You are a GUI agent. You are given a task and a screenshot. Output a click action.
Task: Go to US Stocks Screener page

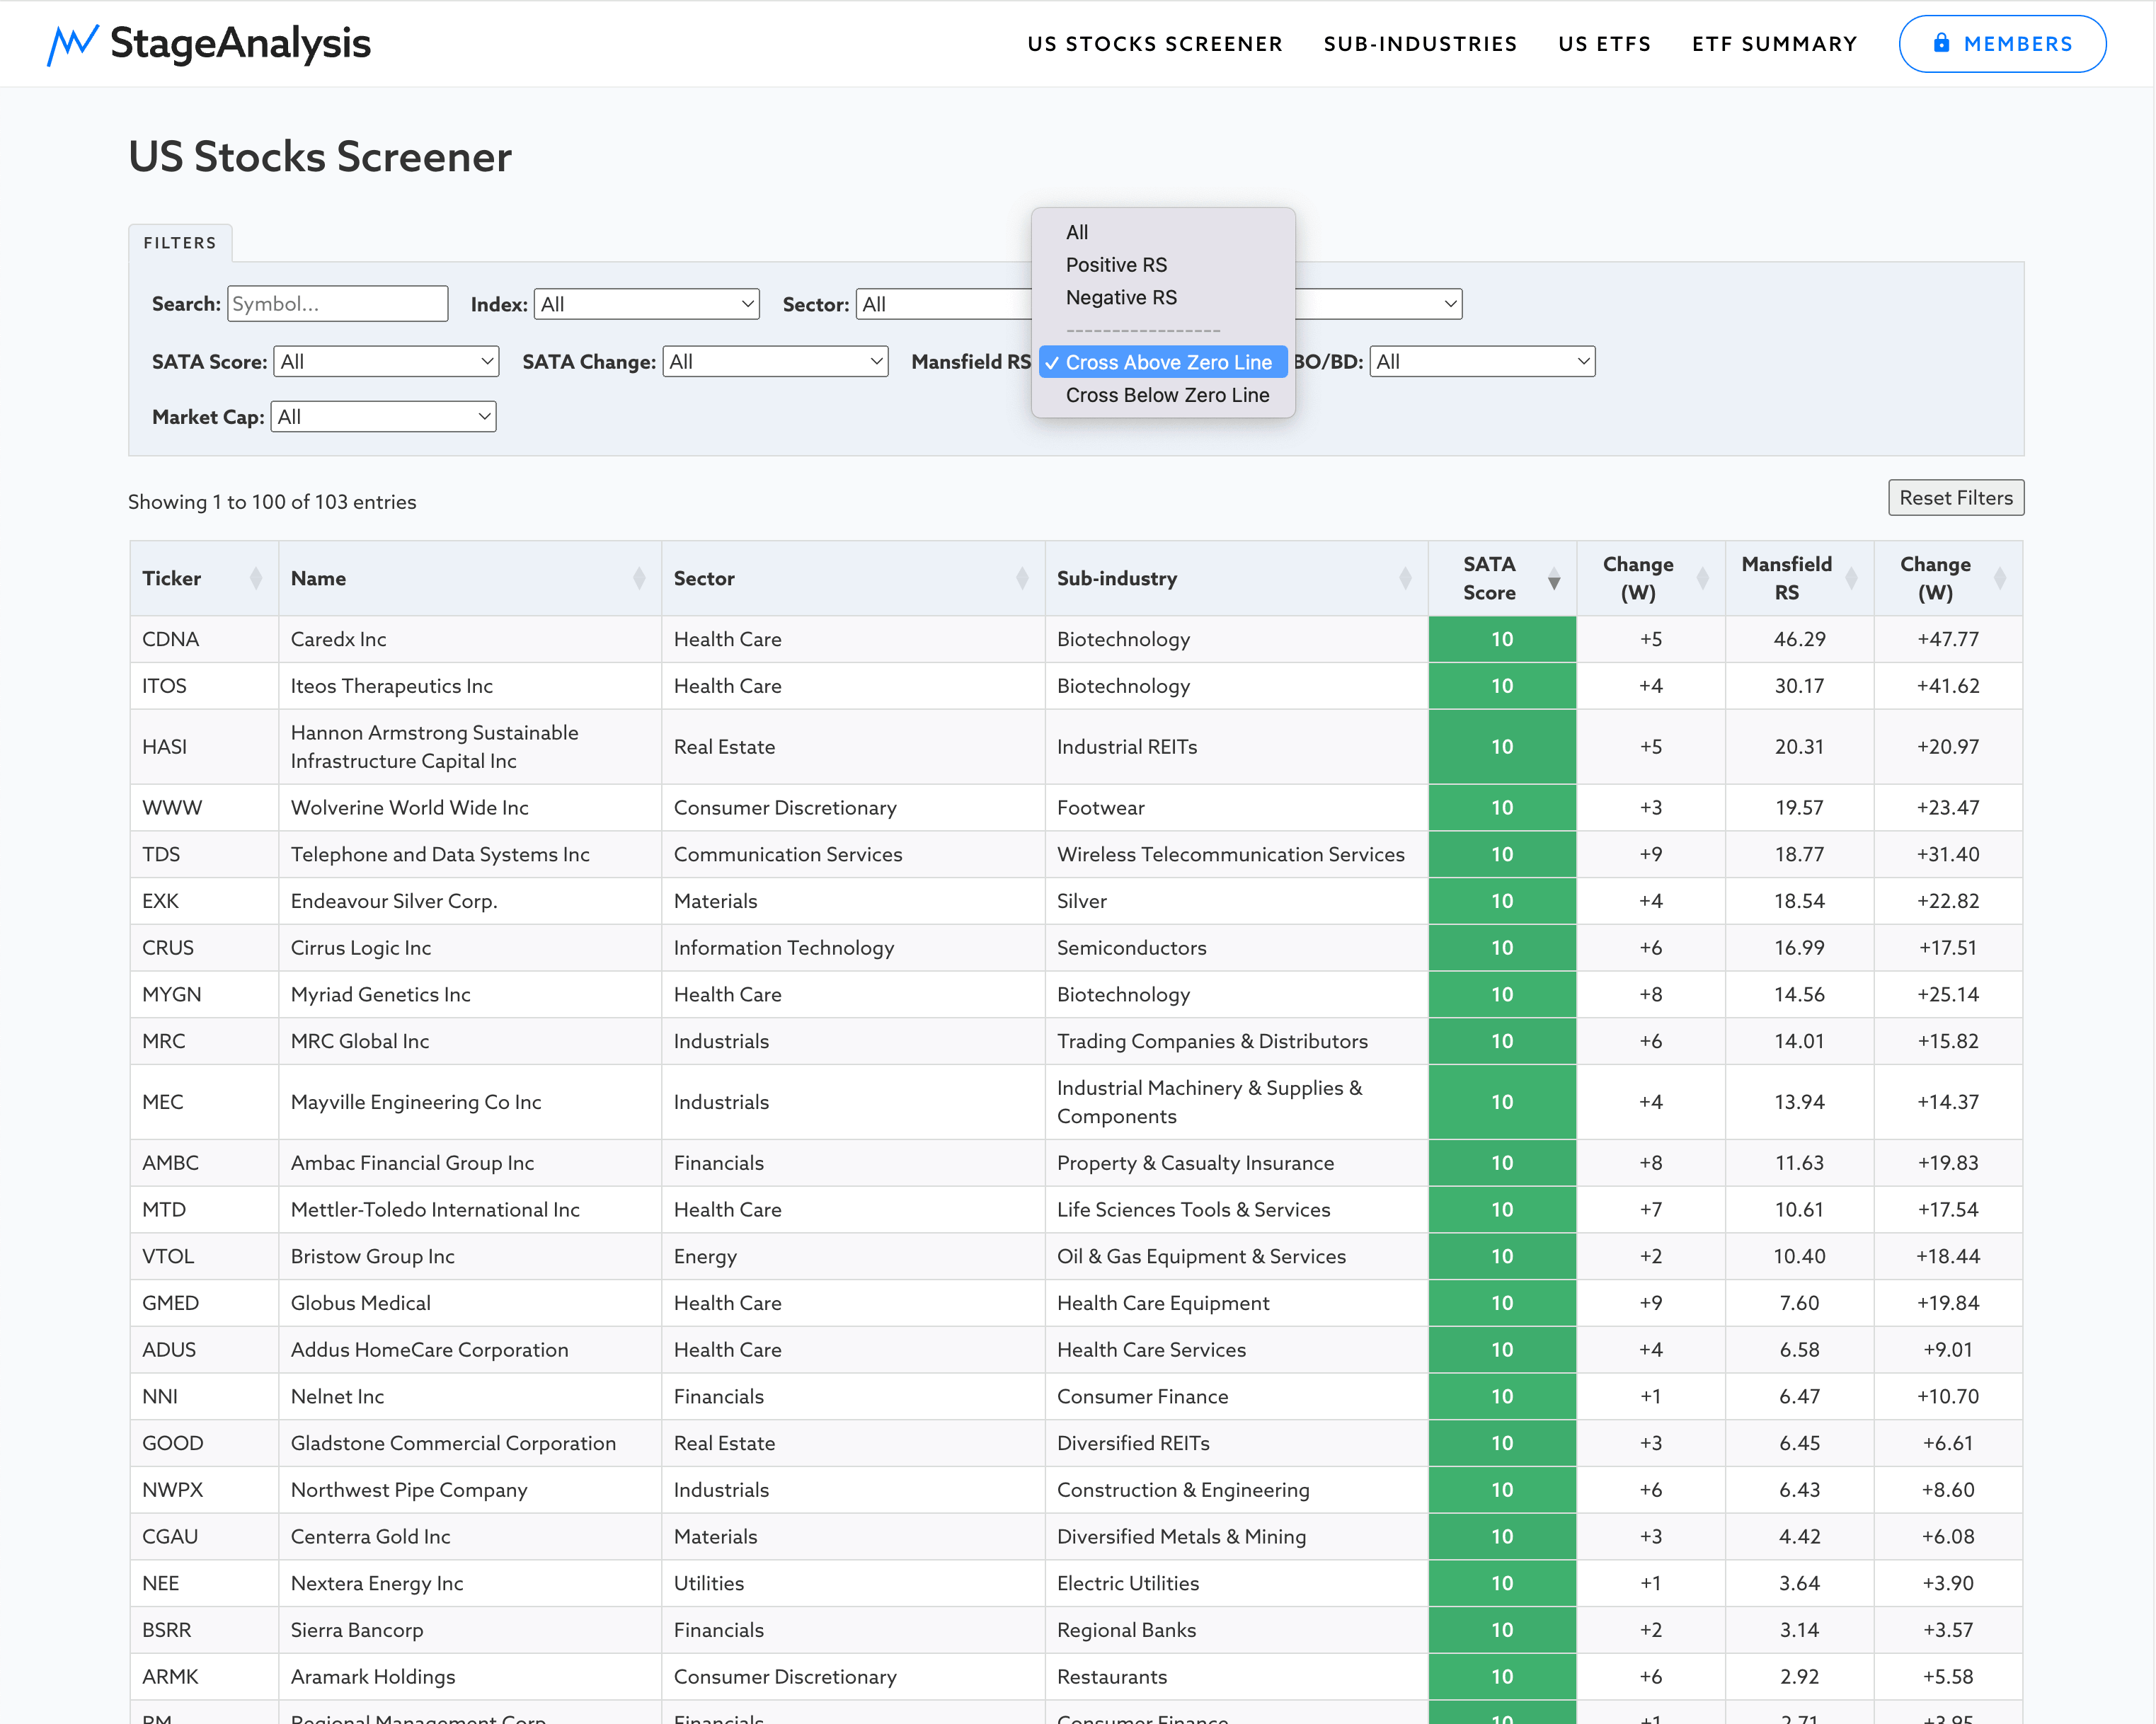point(1155,44)
